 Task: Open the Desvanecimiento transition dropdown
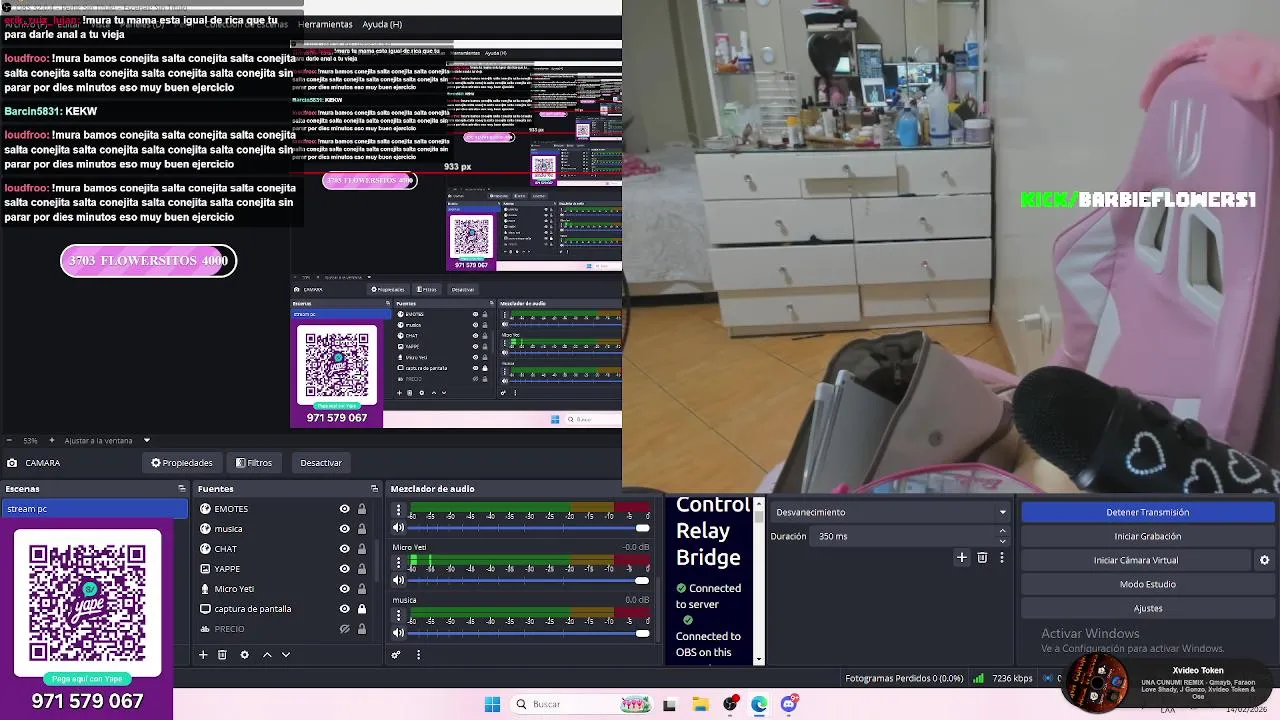click(890, 512)
